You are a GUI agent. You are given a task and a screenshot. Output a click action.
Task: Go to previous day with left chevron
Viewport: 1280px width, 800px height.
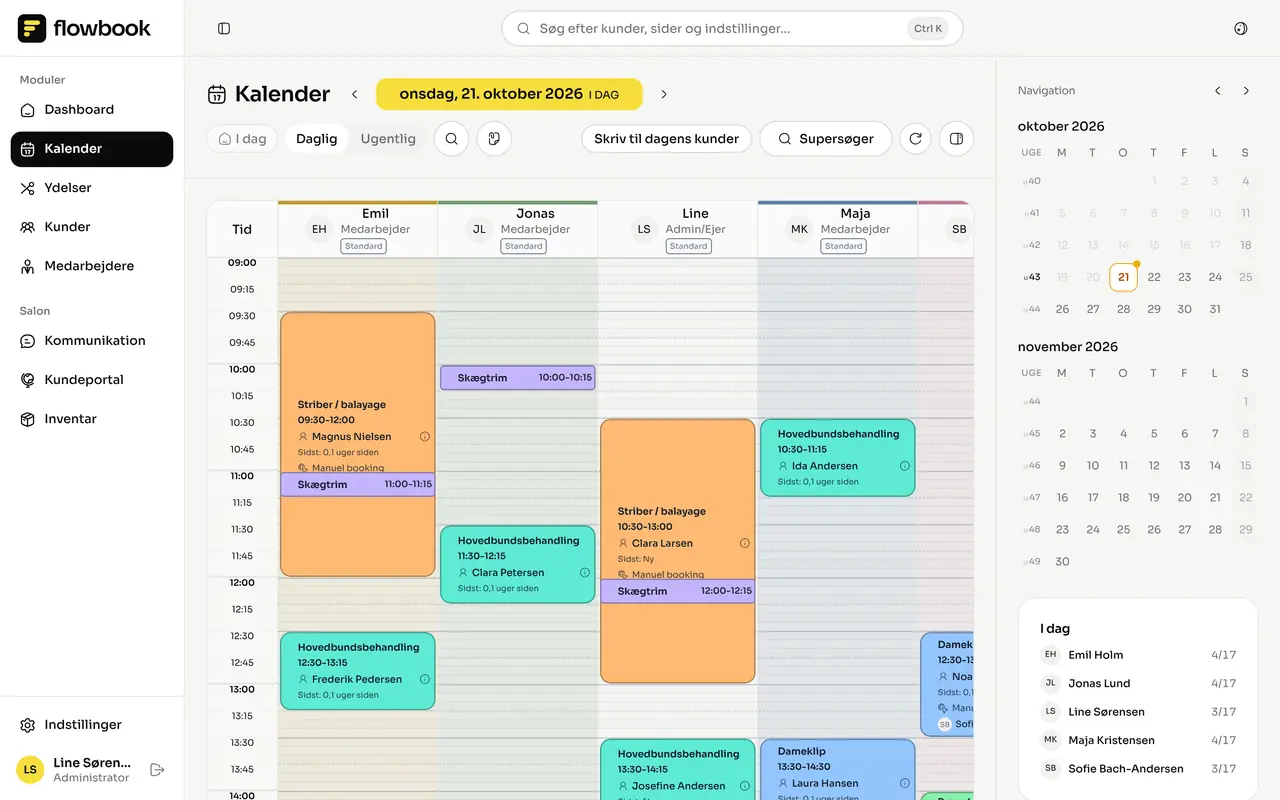355,94
